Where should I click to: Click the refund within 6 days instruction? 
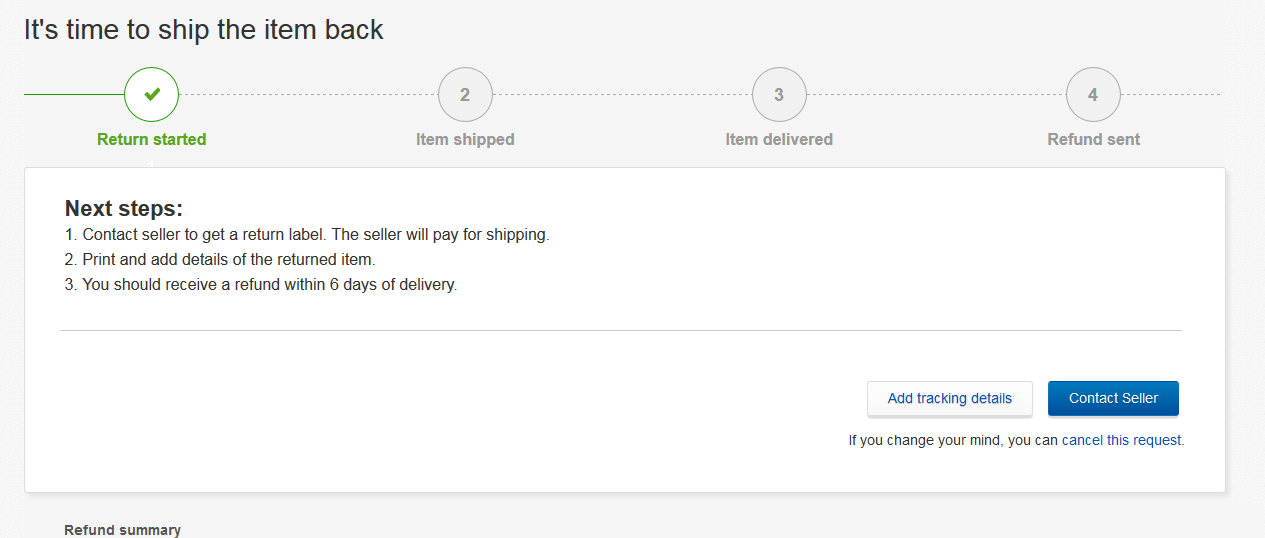click(x=260, y=284)
